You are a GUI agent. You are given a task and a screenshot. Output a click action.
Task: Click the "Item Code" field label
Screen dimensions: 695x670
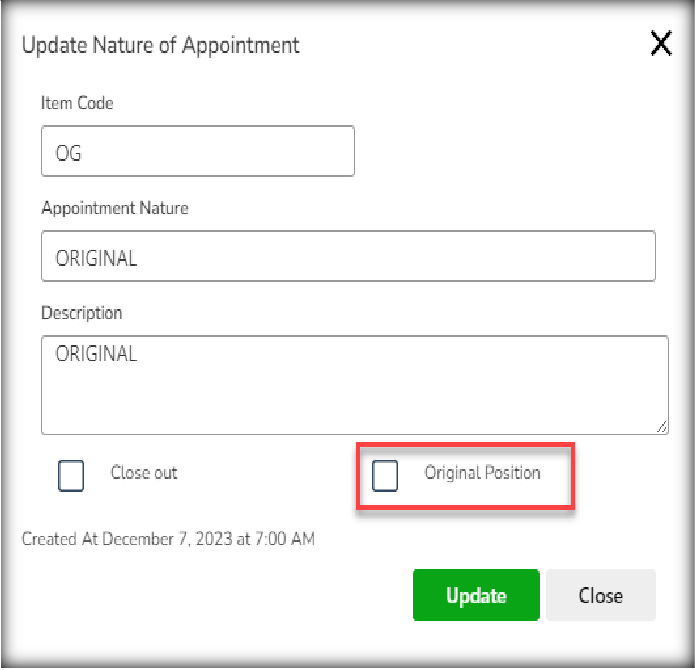tap(77, 103)
